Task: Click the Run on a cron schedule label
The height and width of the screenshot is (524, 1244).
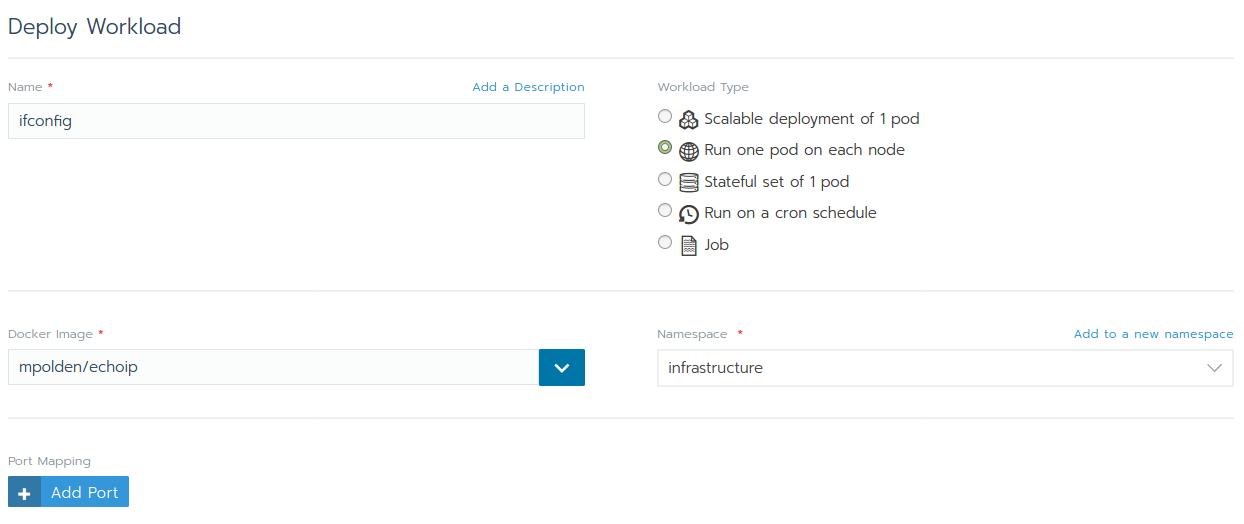Action: click(x=790, y=213)
